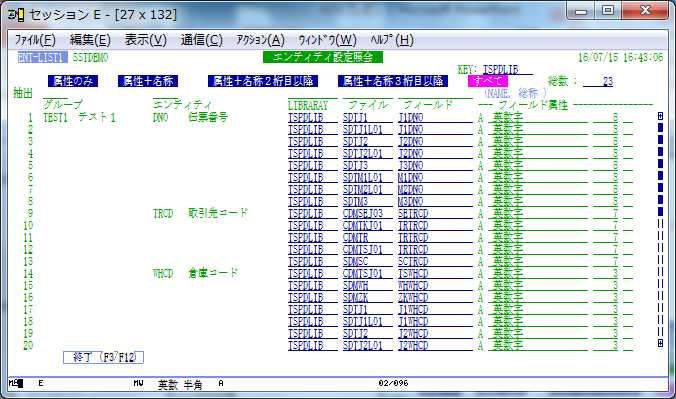
Task: Click the 総数 field showing 23
Action: (598, 81)
